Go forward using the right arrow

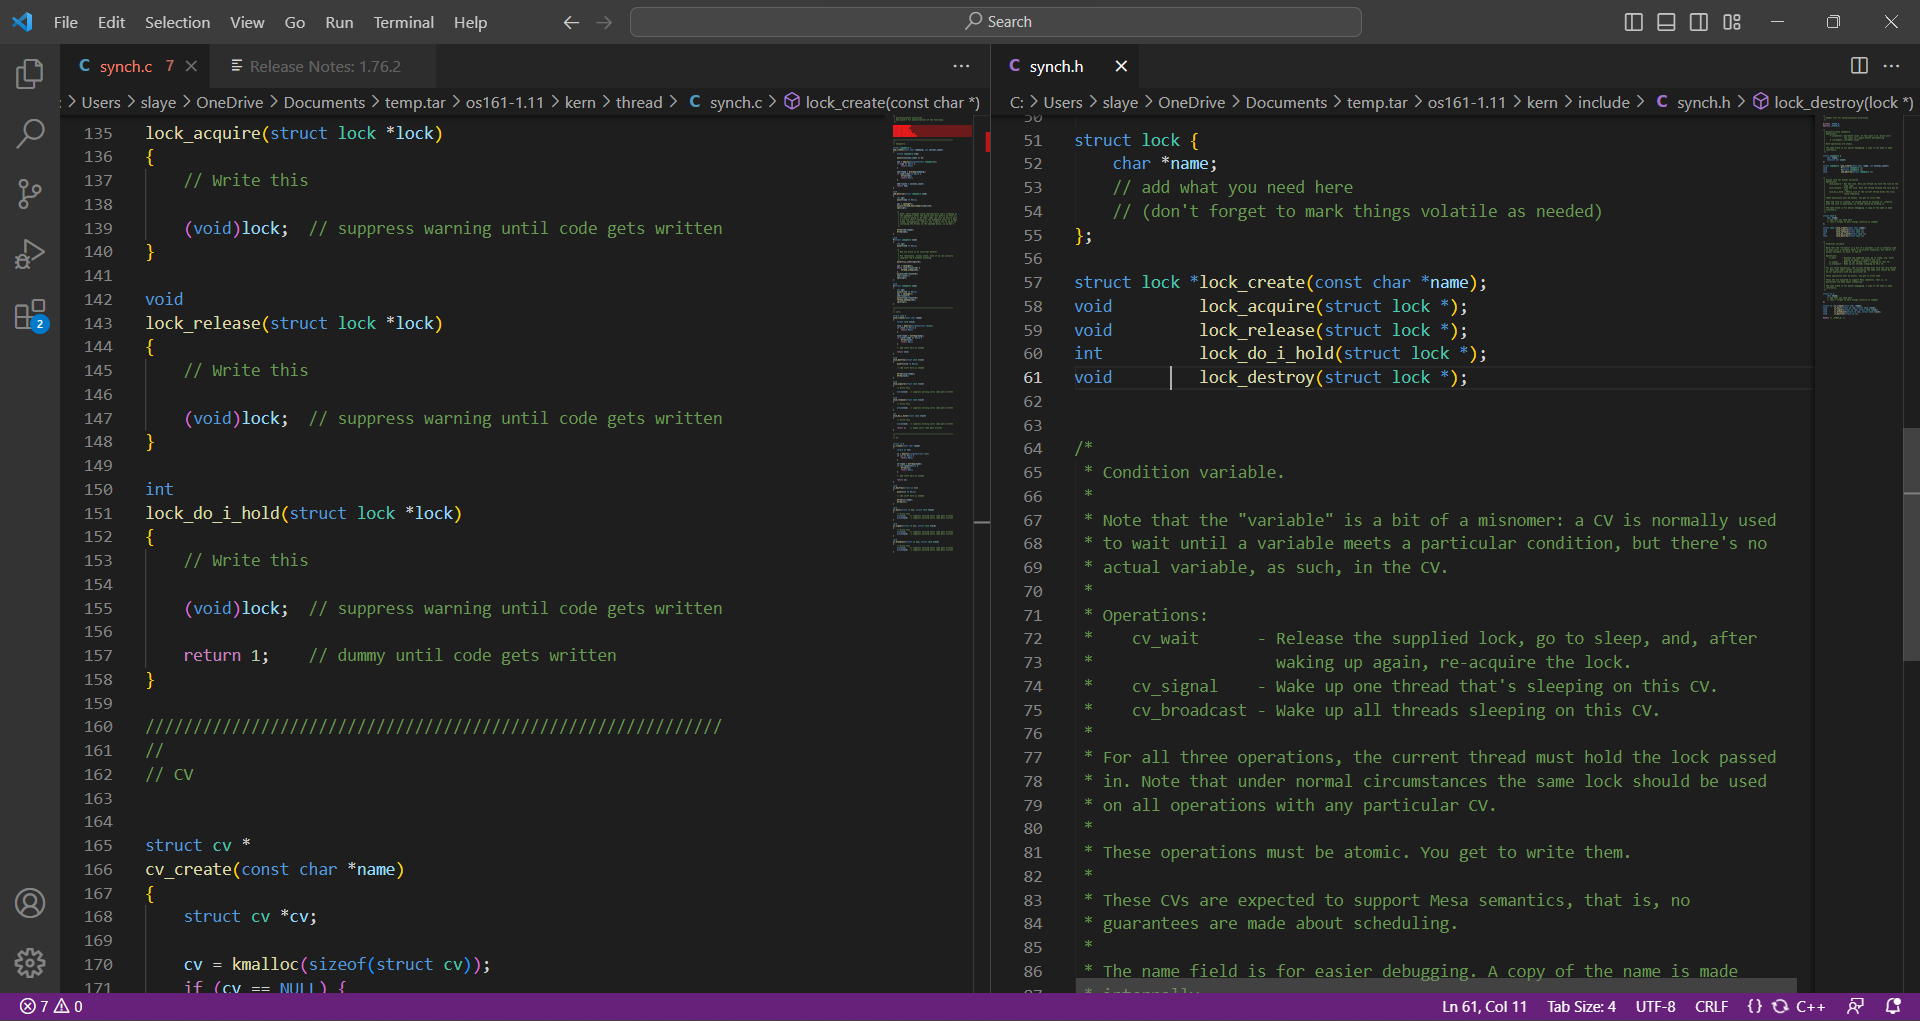tap(604, 22)
